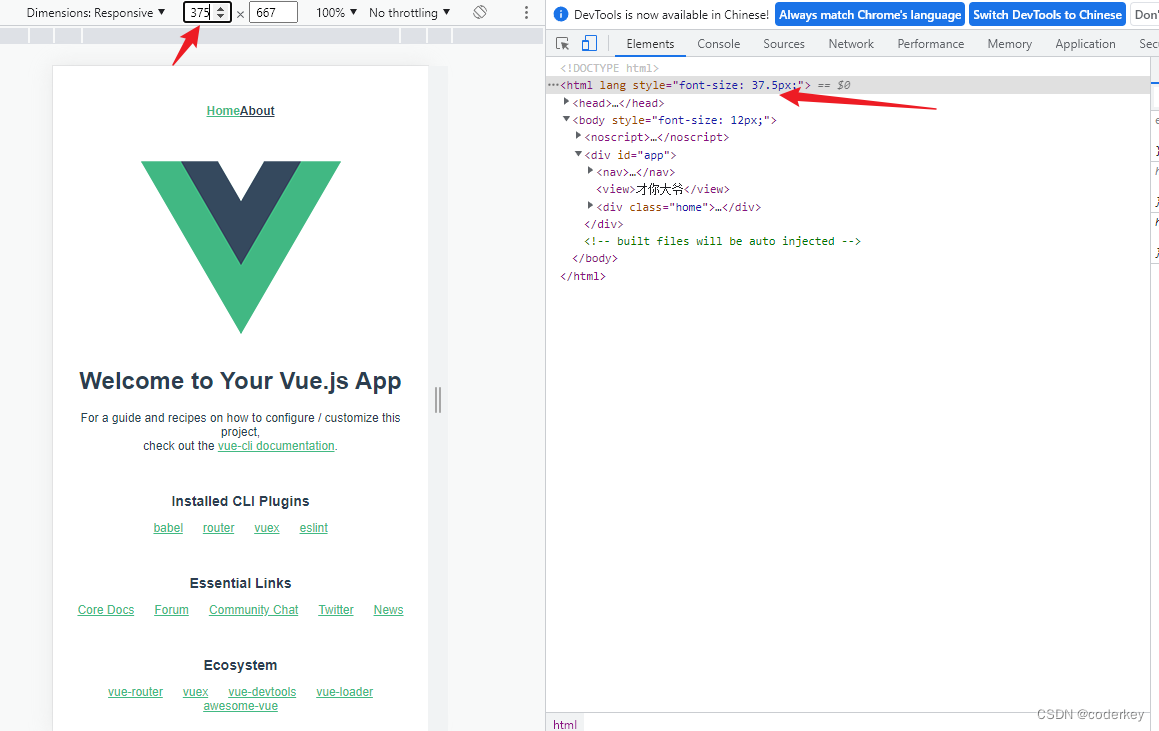Click Switch DevTools to Chinese button
This screenshot has width=1159, height=731.
point(1047,15)
